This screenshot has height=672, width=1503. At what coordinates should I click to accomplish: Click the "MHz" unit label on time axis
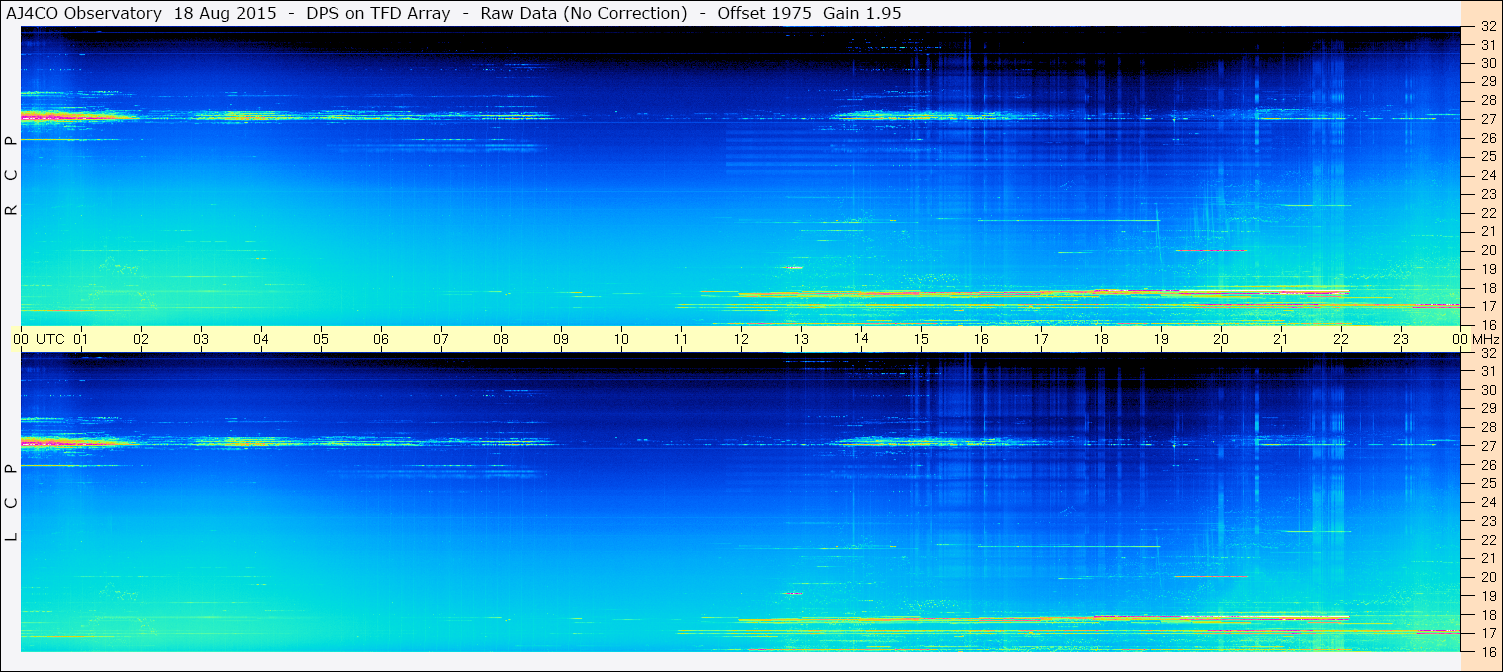(1485, 339)
